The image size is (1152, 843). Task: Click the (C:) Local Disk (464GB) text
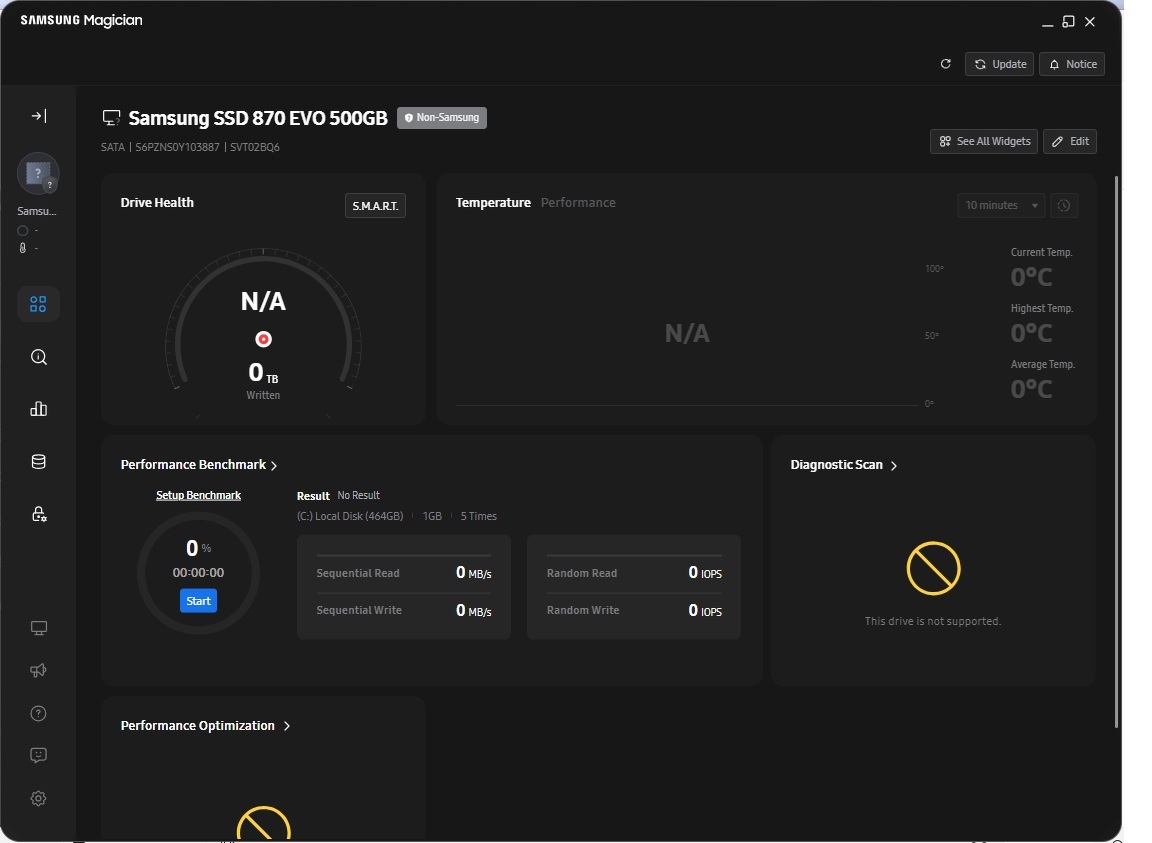(350, 516)
